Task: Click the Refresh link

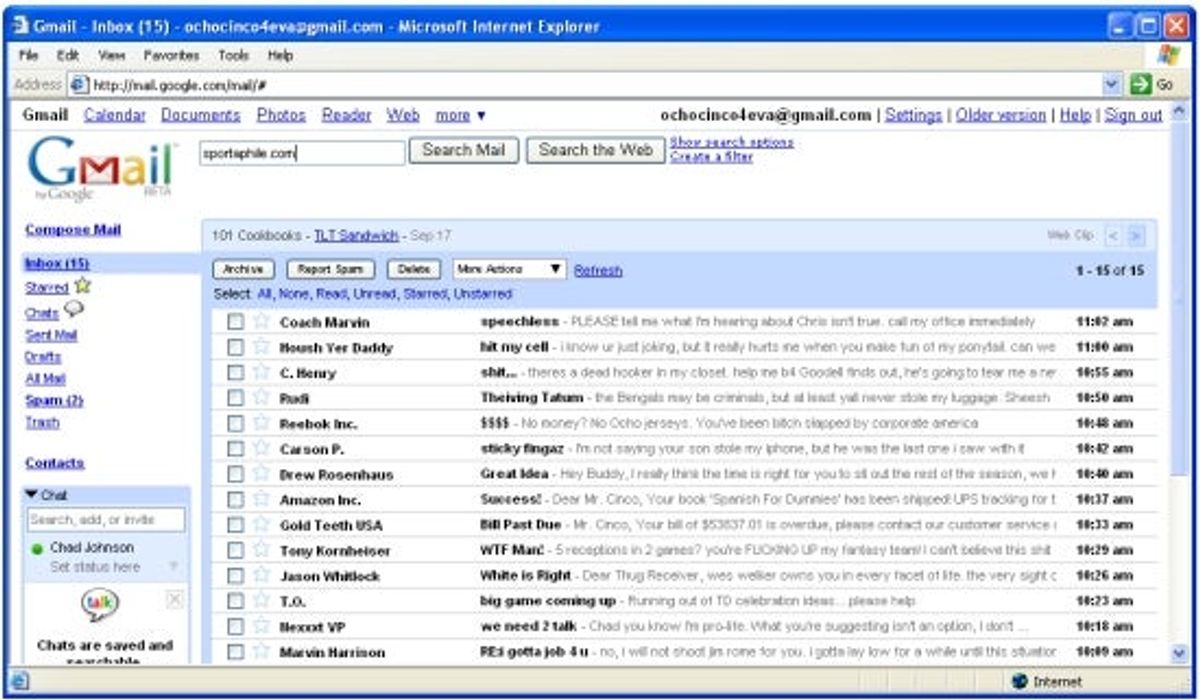Action: [x=598, y=270]
